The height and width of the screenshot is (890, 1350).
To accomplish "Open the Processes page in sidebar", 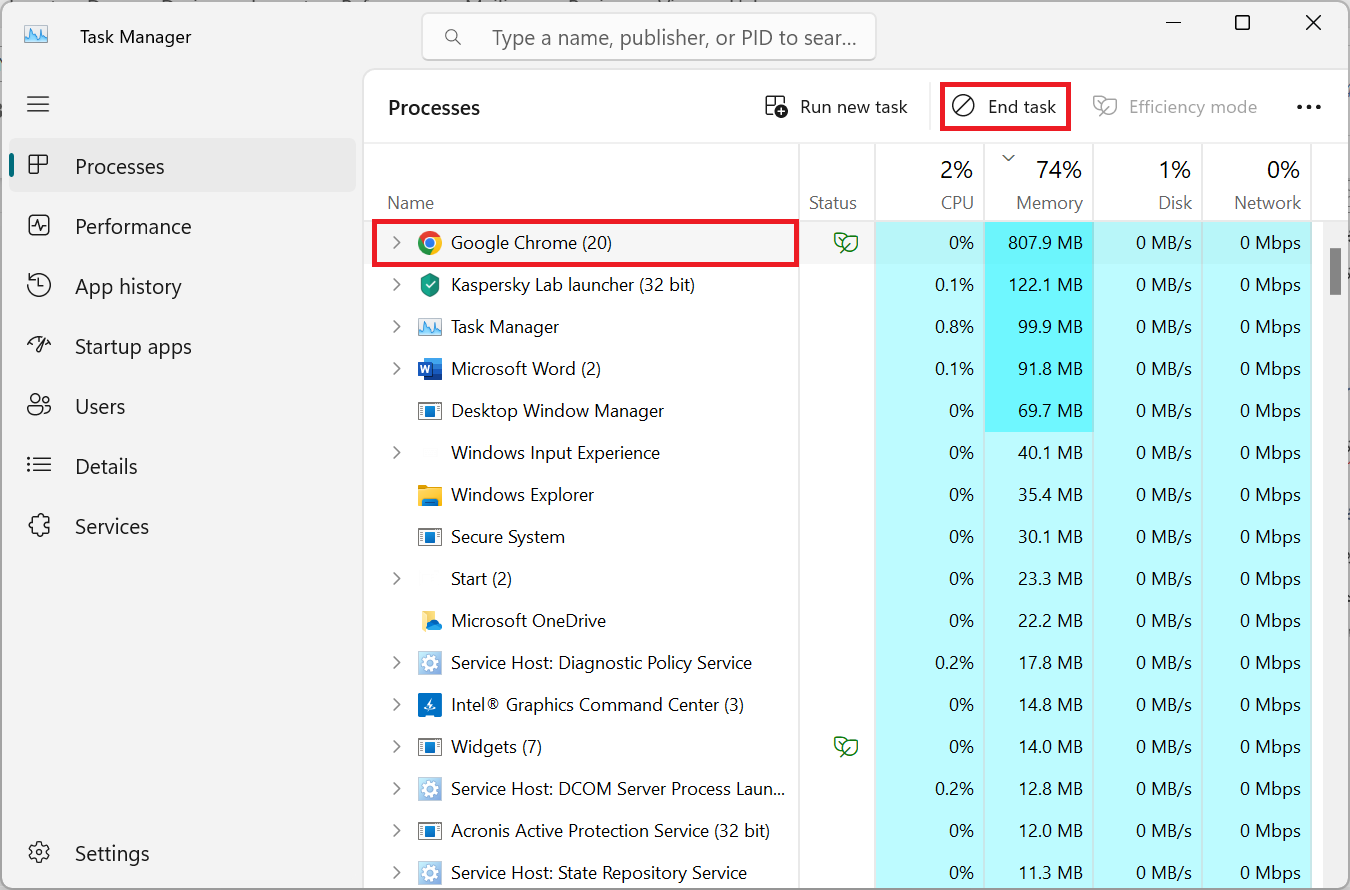I will pos(182,166).
